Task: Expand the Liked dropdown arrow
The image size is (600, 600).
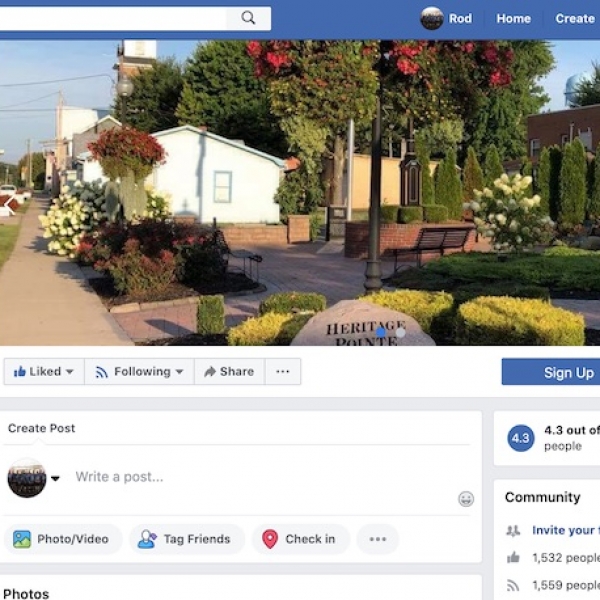Action: (70, 372)
